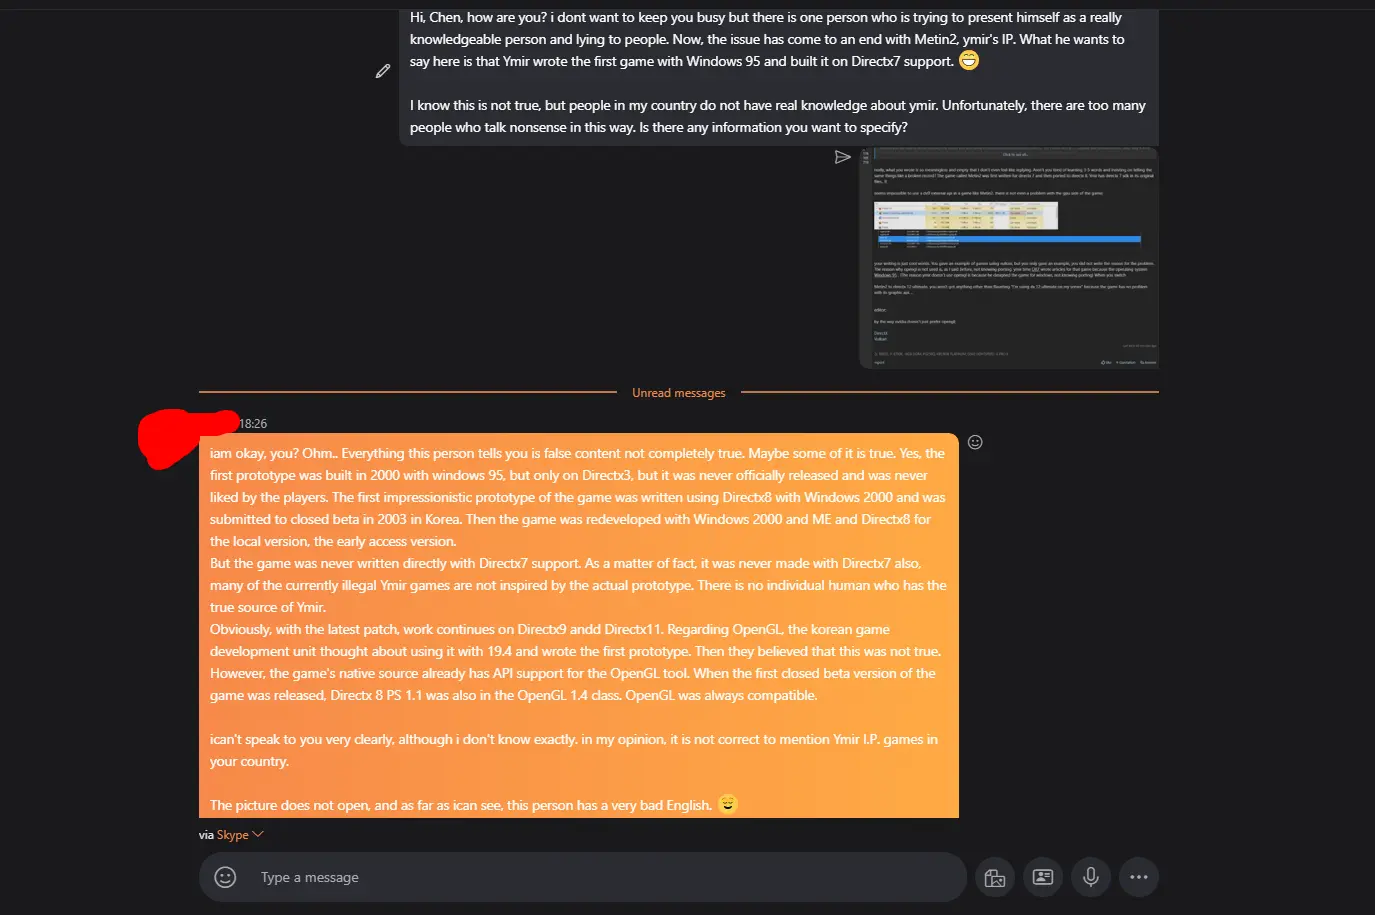This screenshot has width=1375, height=915.
Task: Click the orange 'Skype' label
Action: 232,835
